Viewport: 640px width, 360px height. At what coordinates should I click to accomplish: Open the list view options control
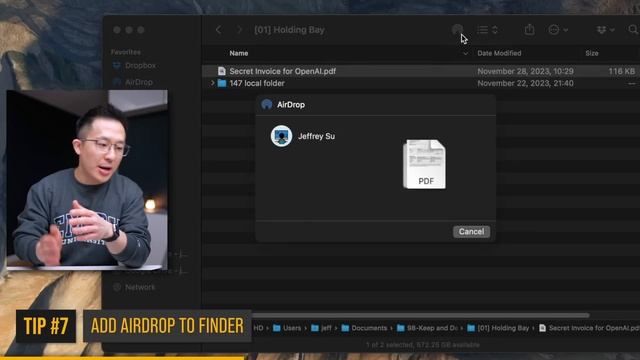click(487, 30)
